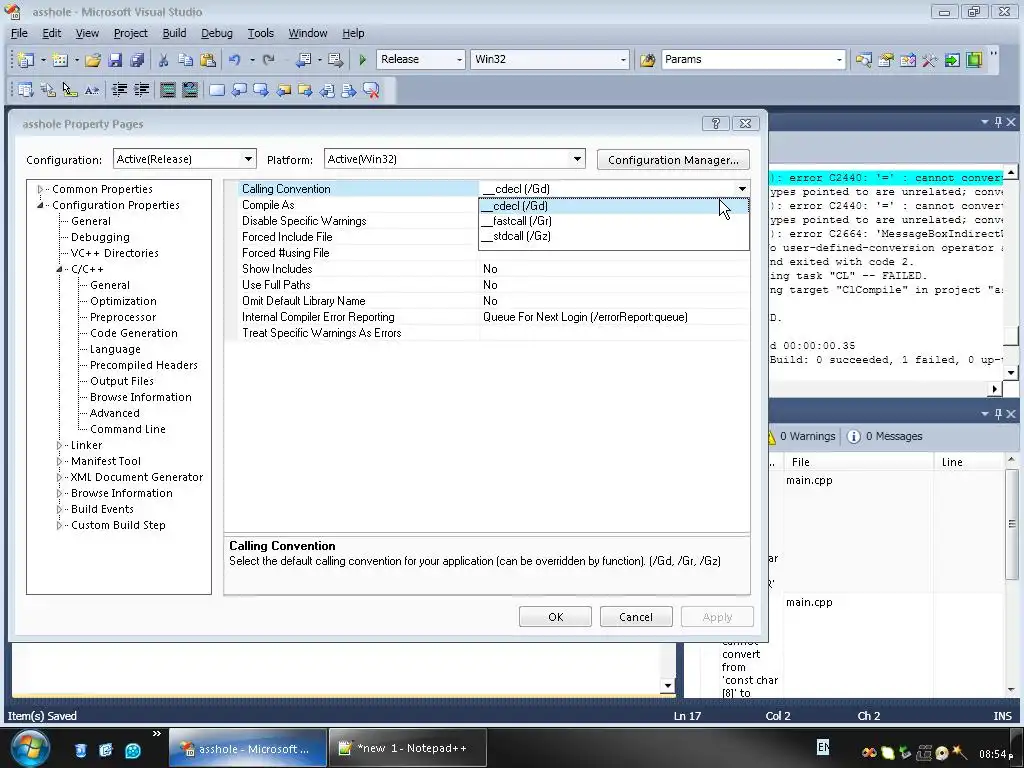Click the Copy icon in toolbar

(x=185, y=60)
